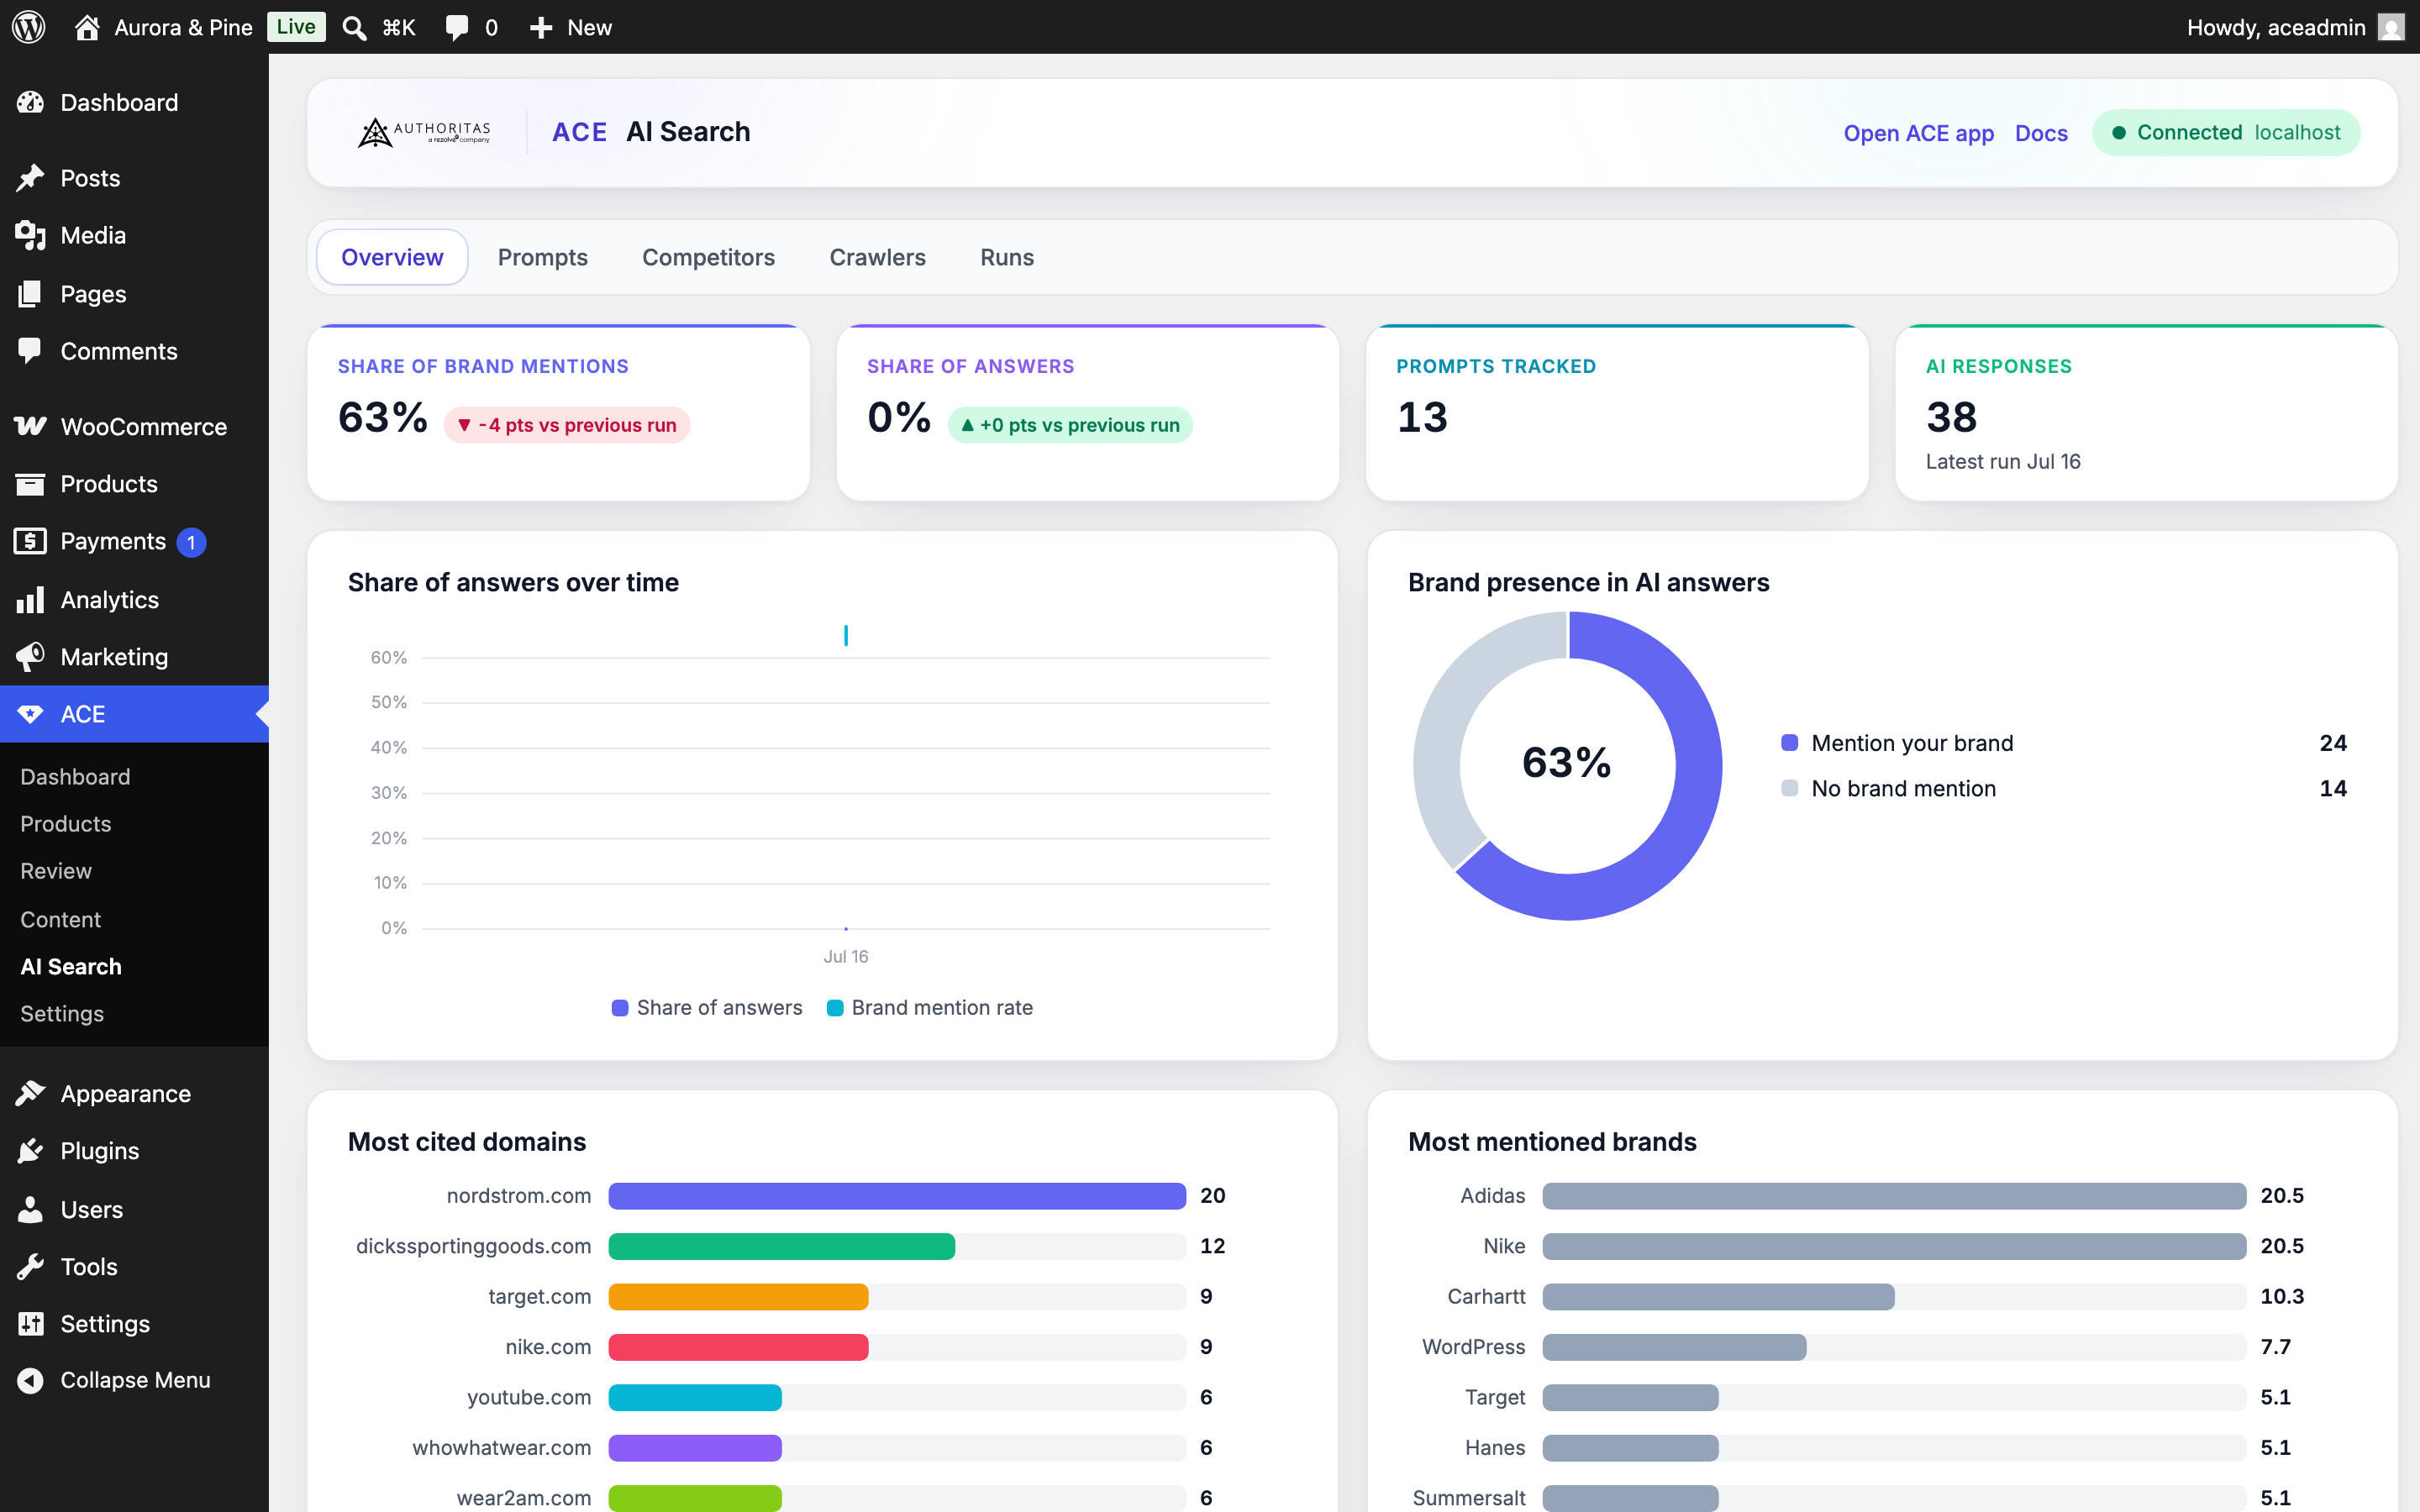Image resolution: width=2420 pixels, height=1512 pixels.
Task: Select the AI Search submenu item
Action: (71, 966)
